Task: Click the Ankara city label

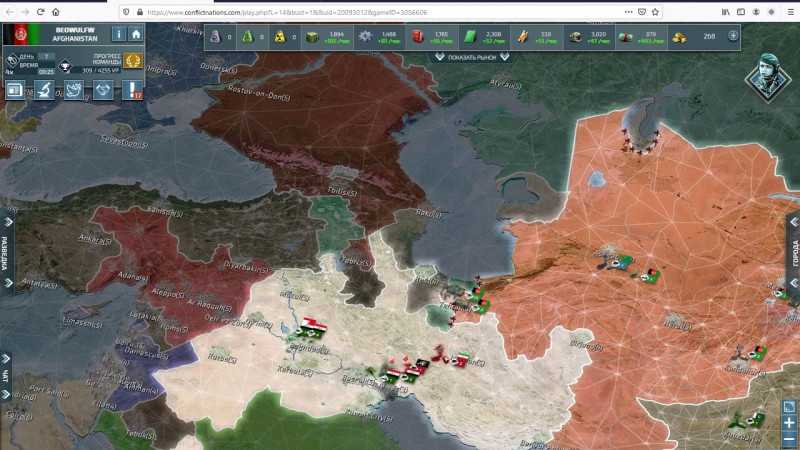Action: (95, 239)
